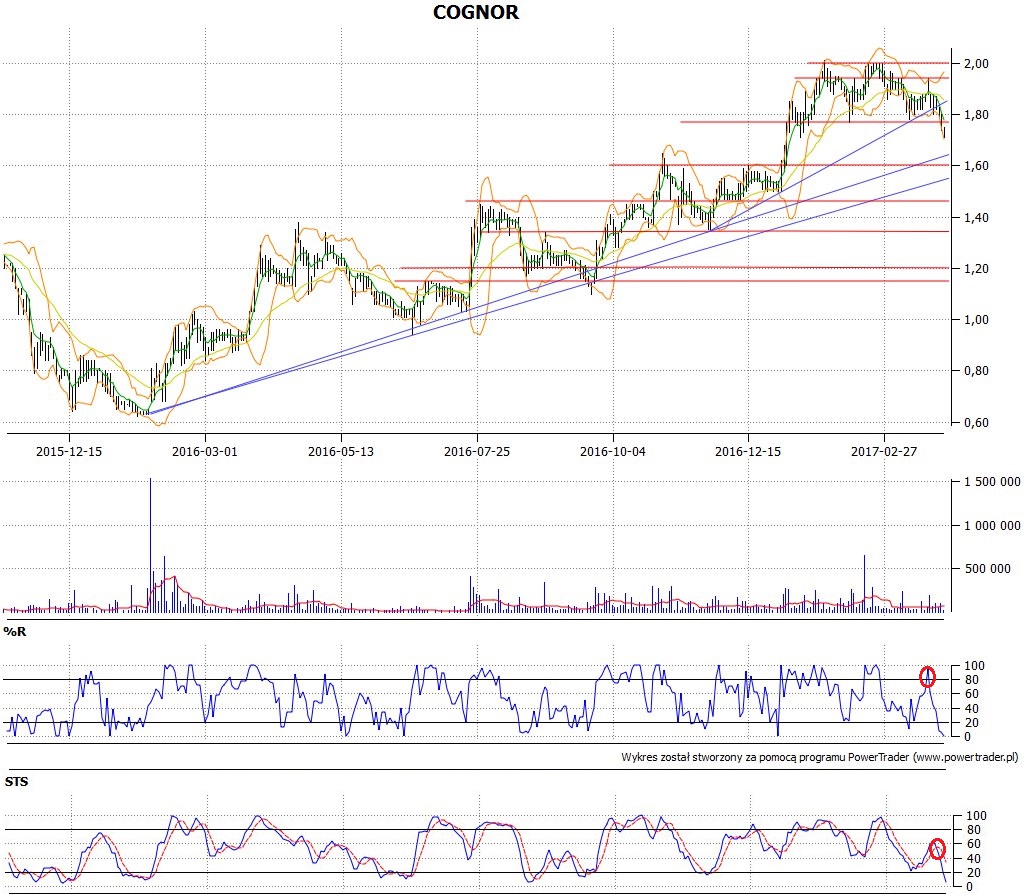Click the 1,40 price axis label
The height and width of the screenshot is (896, 1024).
(x=976, y=217)
